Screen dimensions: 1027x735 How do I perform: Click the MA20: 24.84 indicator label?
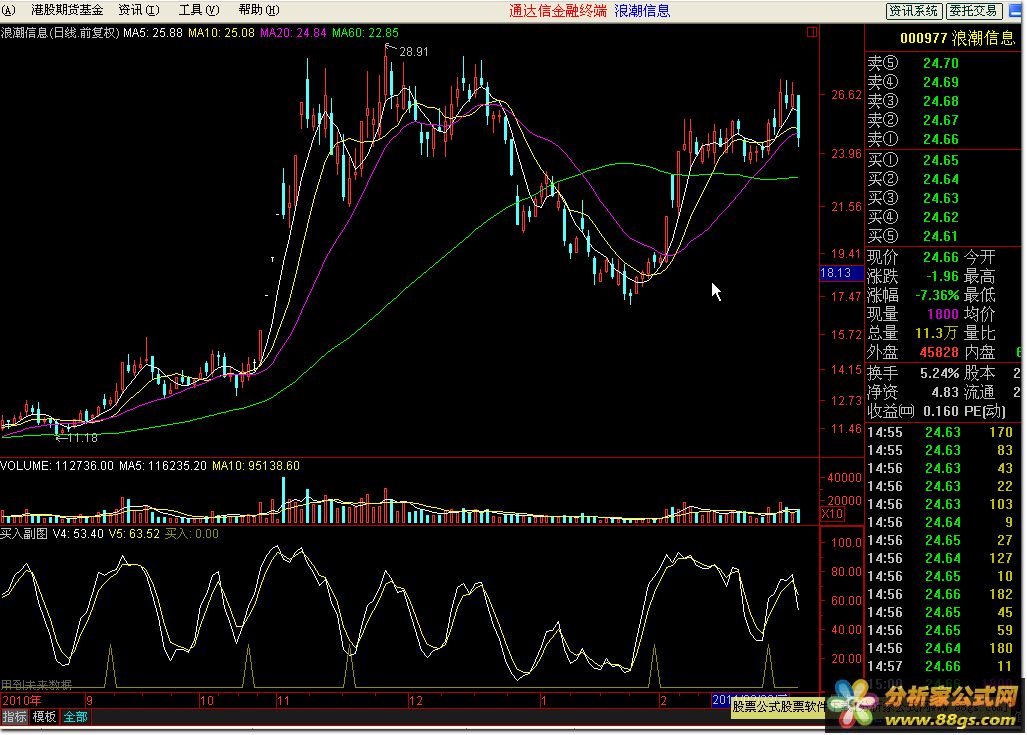(x=293, y=32)
